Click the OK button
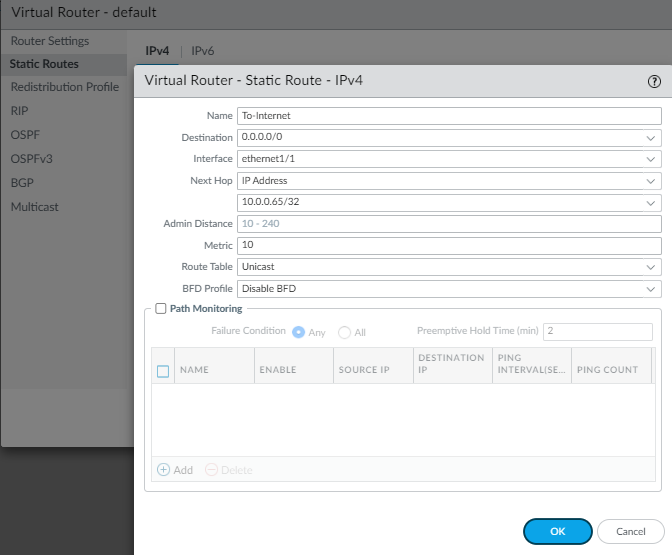Viewport: 672px width, 555px height. tap(558, 531)
